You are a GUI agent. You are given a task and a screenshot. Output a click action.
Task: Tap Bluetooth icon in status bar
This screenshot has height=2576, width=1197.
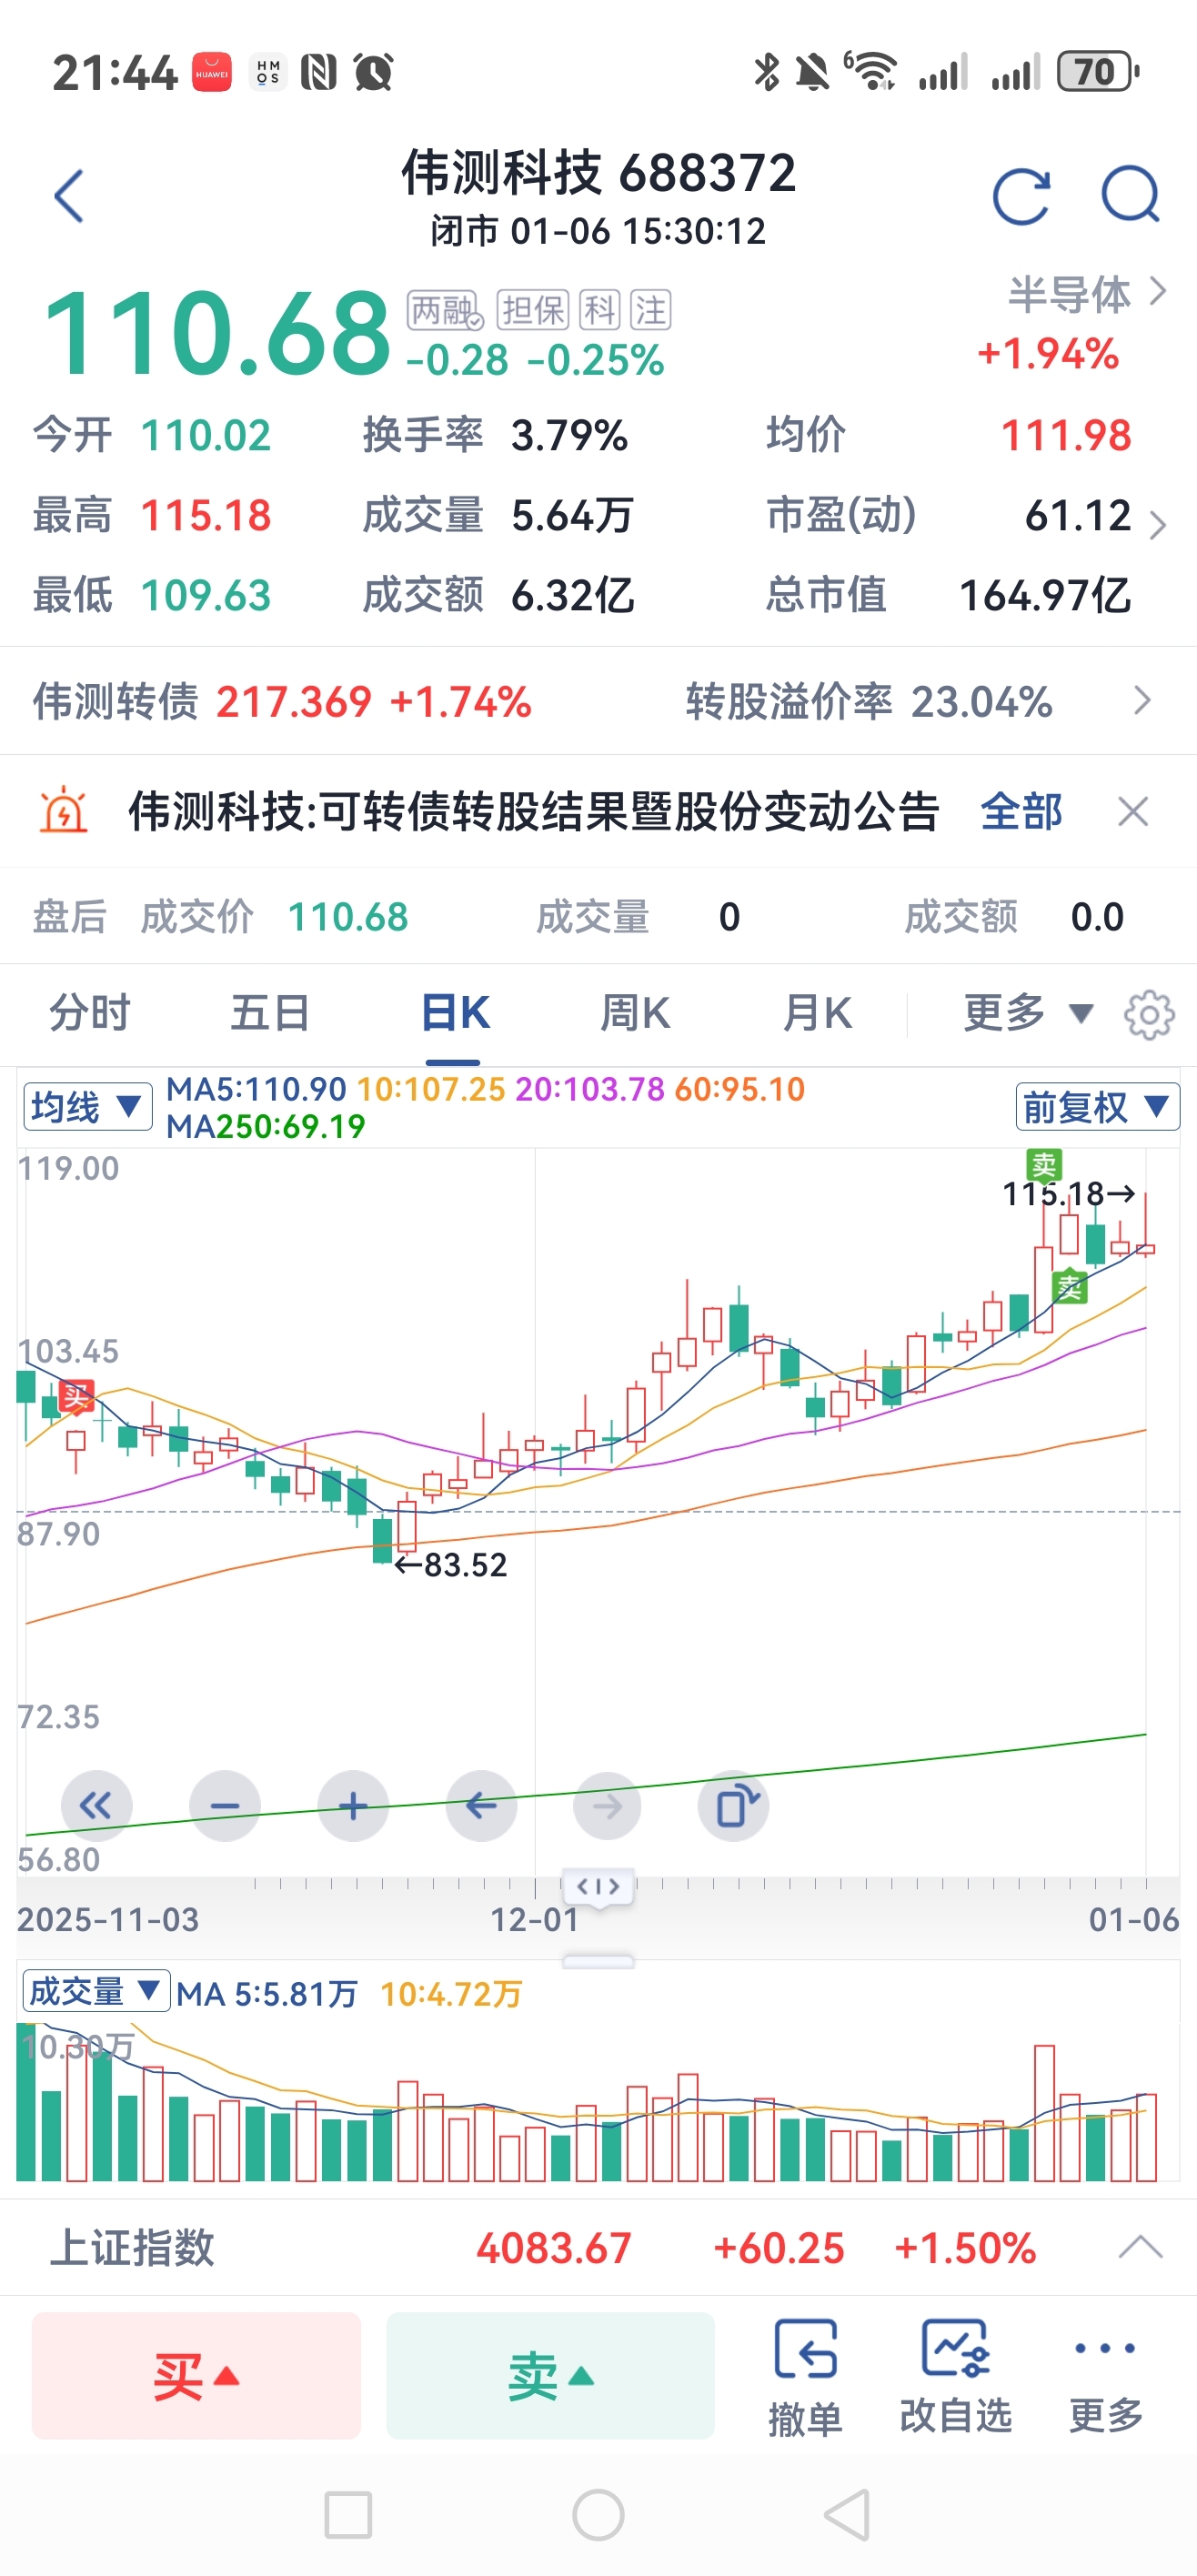[767, 72]
